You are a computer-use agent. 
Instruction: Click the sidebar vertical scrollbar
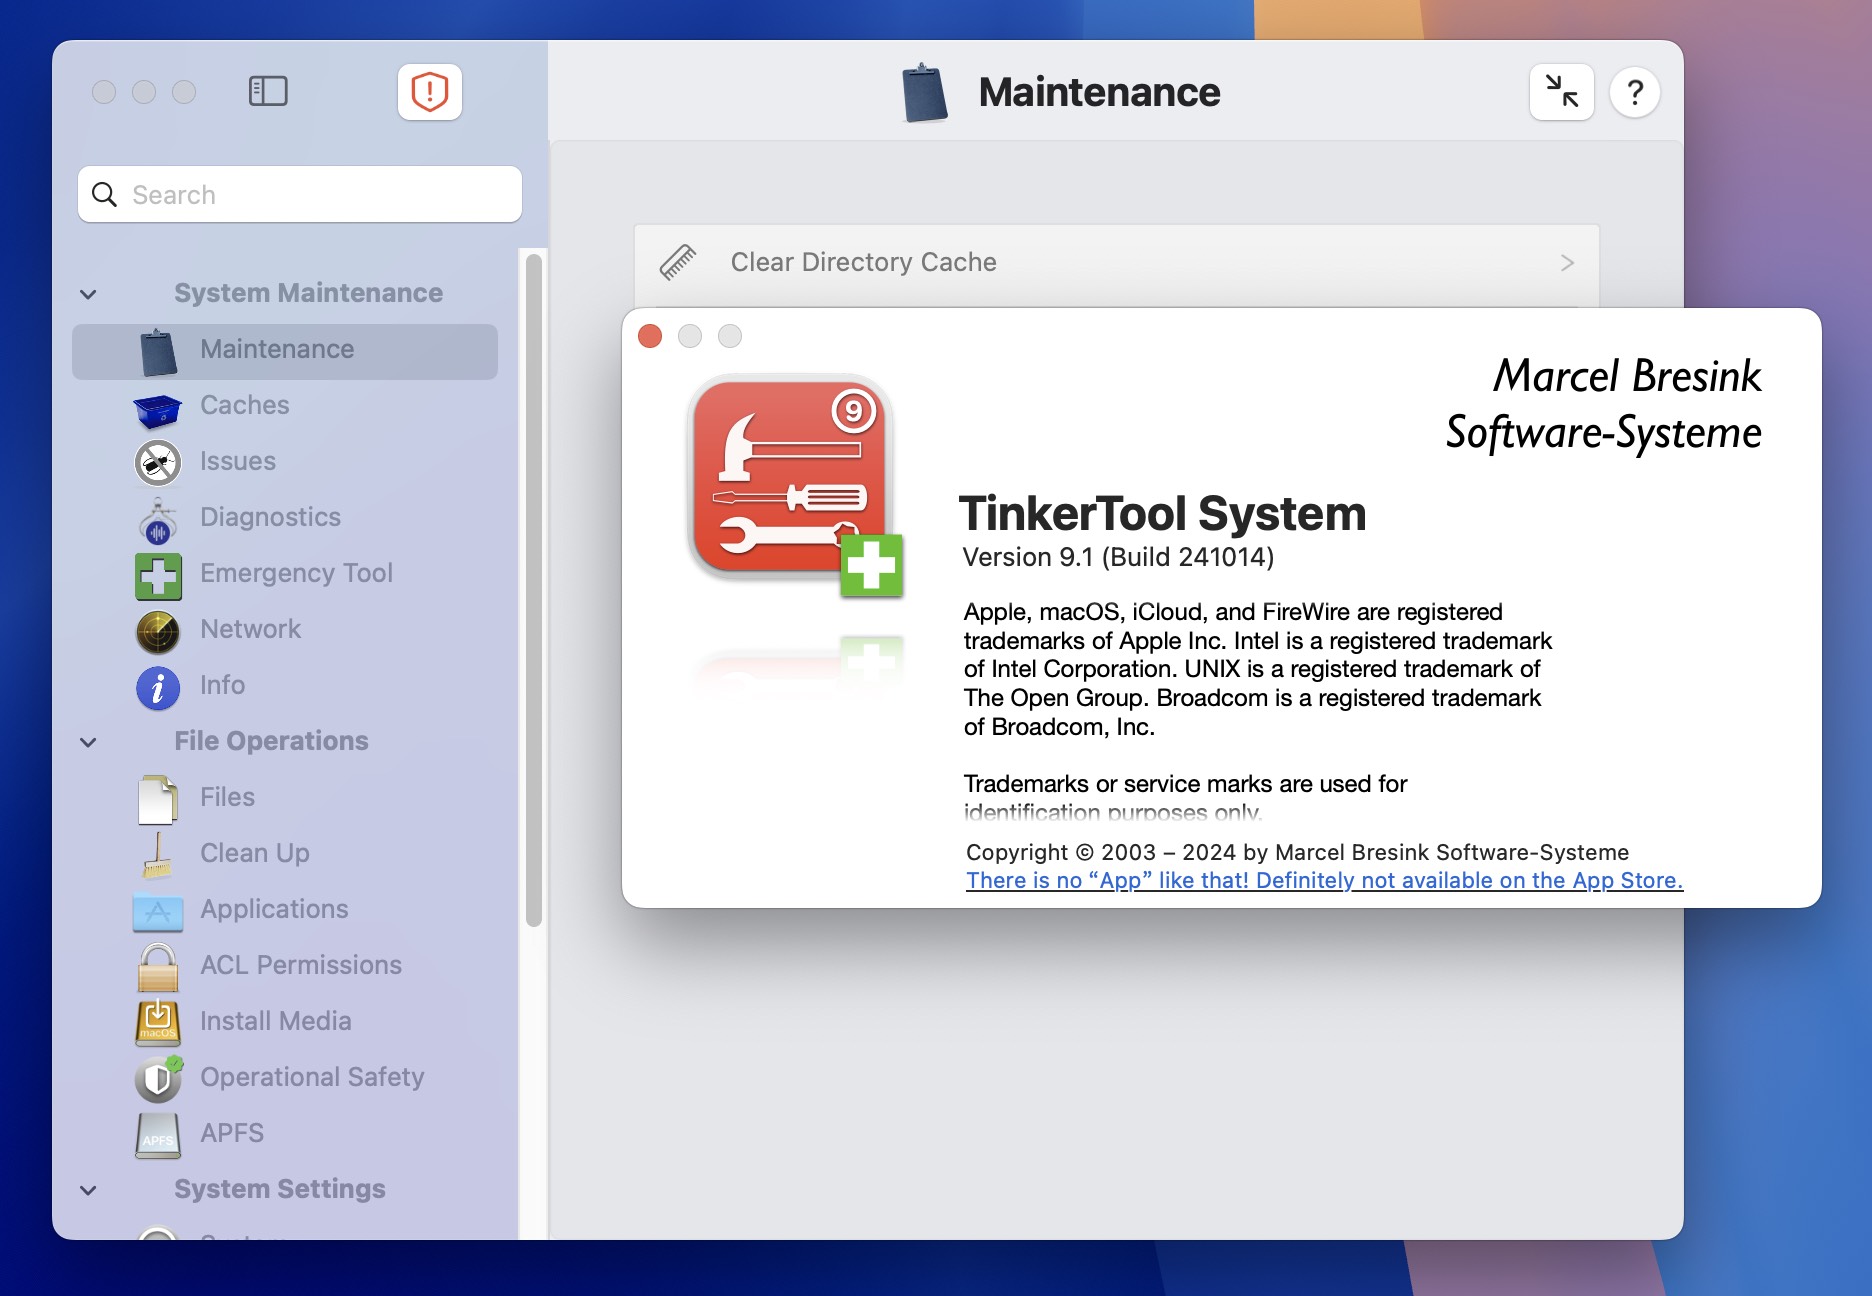tap(534, 590)
